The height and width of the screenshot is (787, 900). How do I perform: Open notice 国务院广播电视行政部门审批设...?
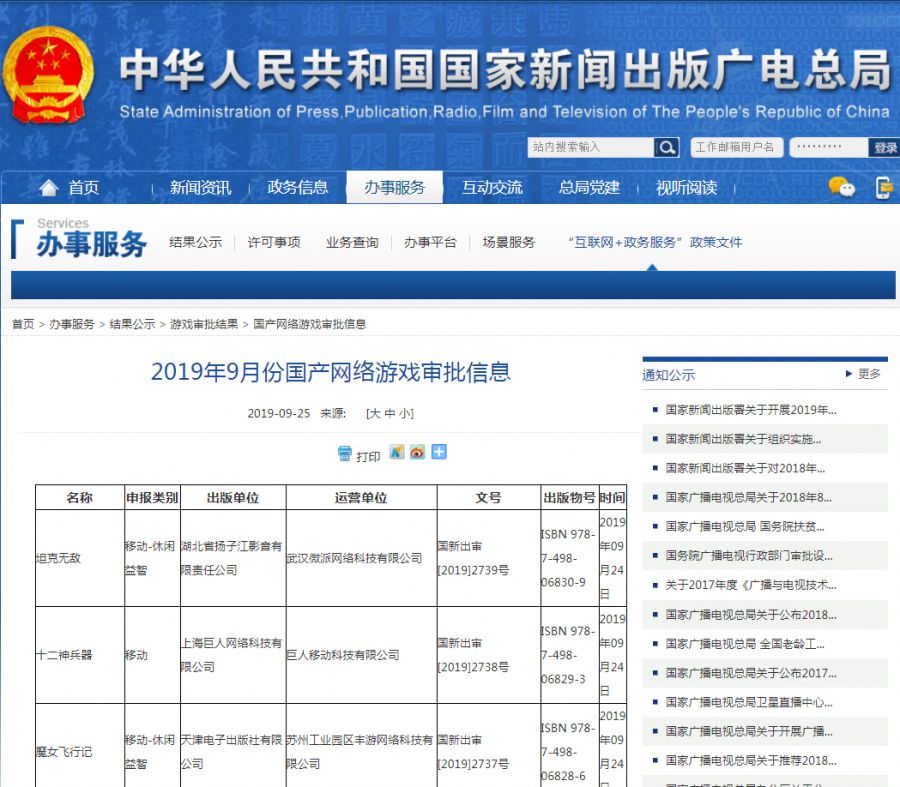coord(749,556)
